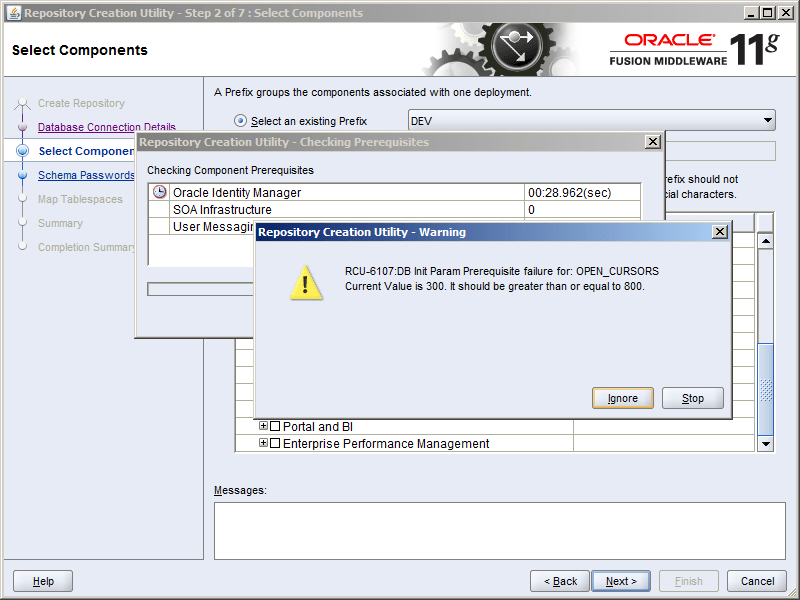Image resolution: width=800 pixels, height=600 pixels.
Task: Click the Next button
Action: pos(621,581)
